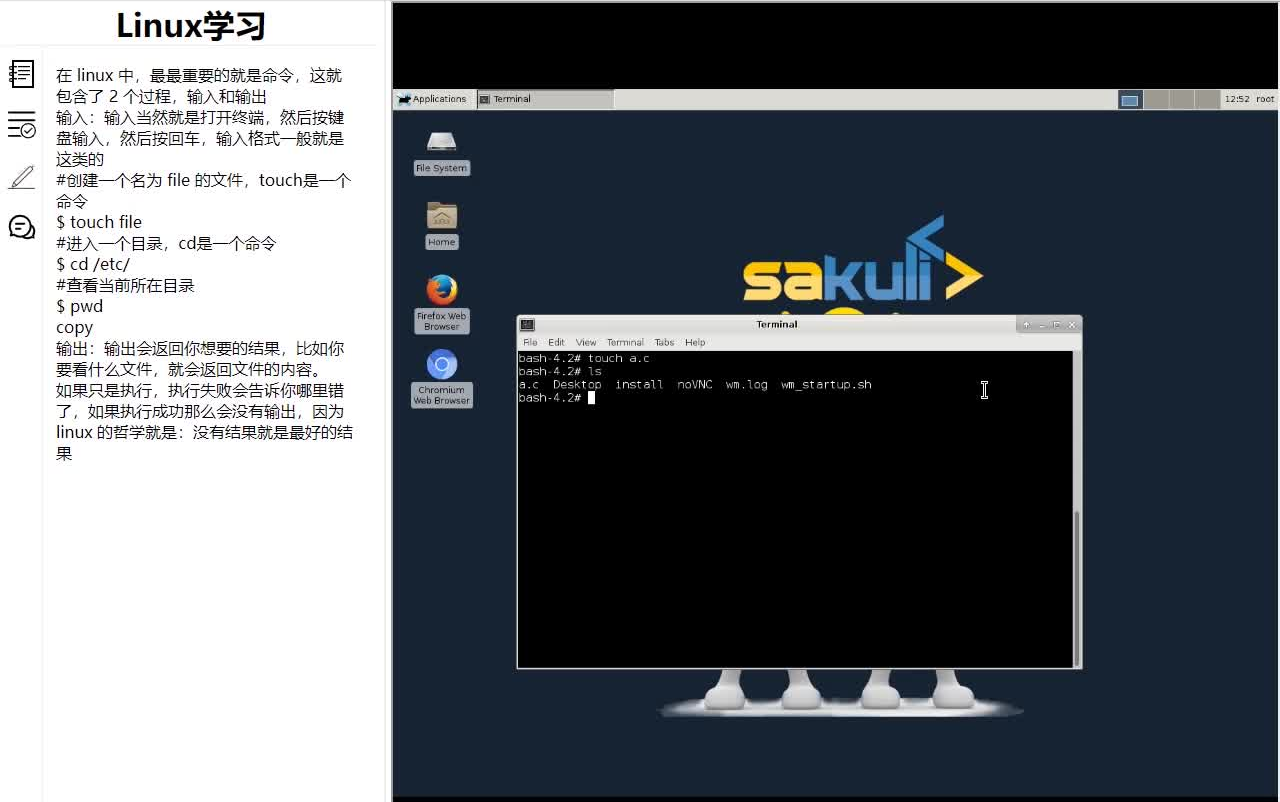Image resolution: width=1280 pixels, height=802 pixels.
Task: Click the 12:52 panel clock
Action: 1237,99
